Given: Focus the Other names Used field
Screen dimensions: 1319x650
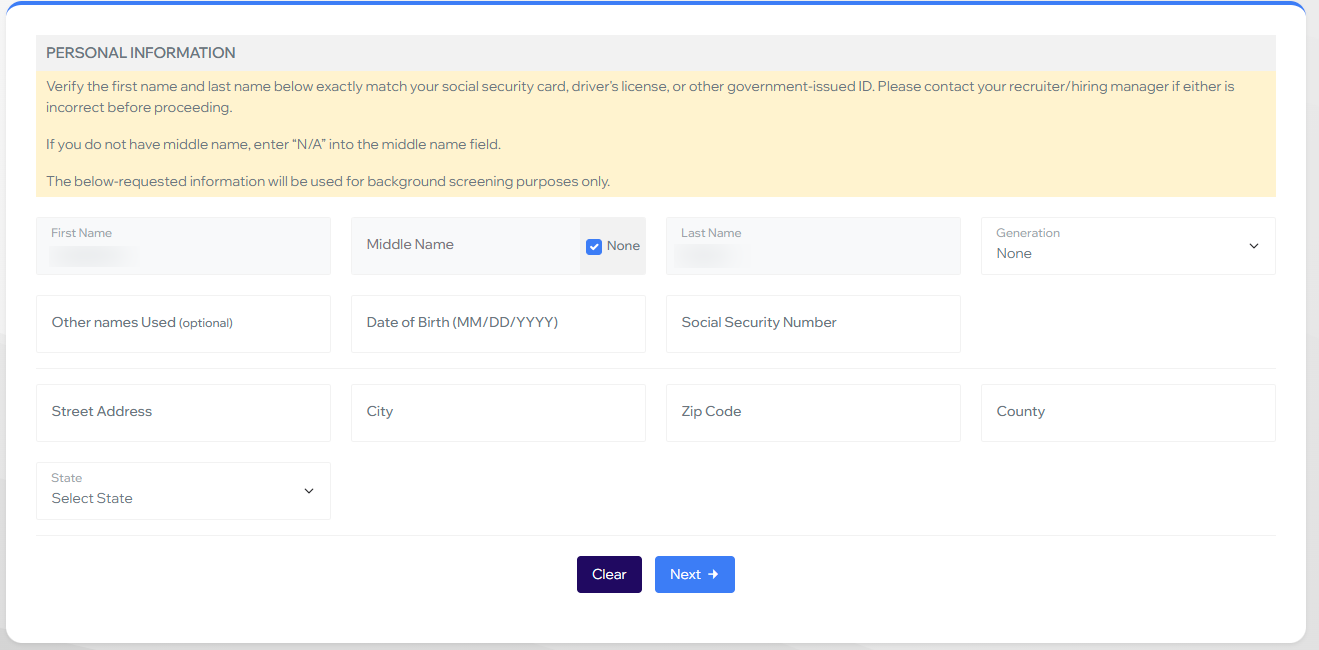Looking at the screenshot, I should pos(183,323).
